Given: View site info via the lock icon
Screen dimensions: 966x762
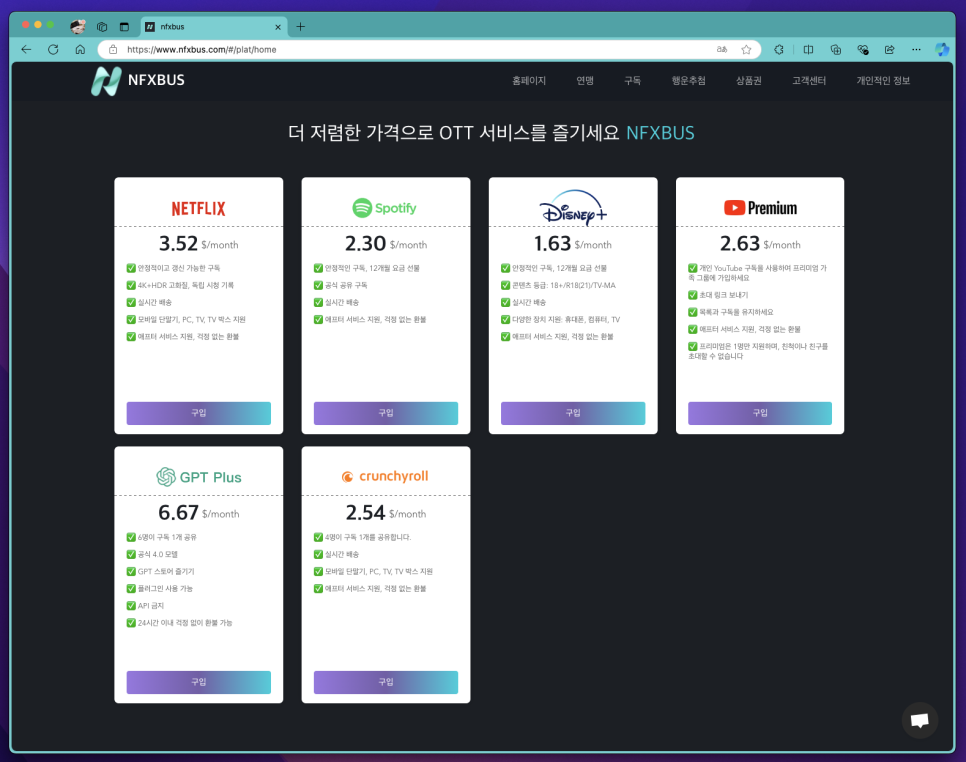Looking at the screenshot, I should tap(113, 49).
